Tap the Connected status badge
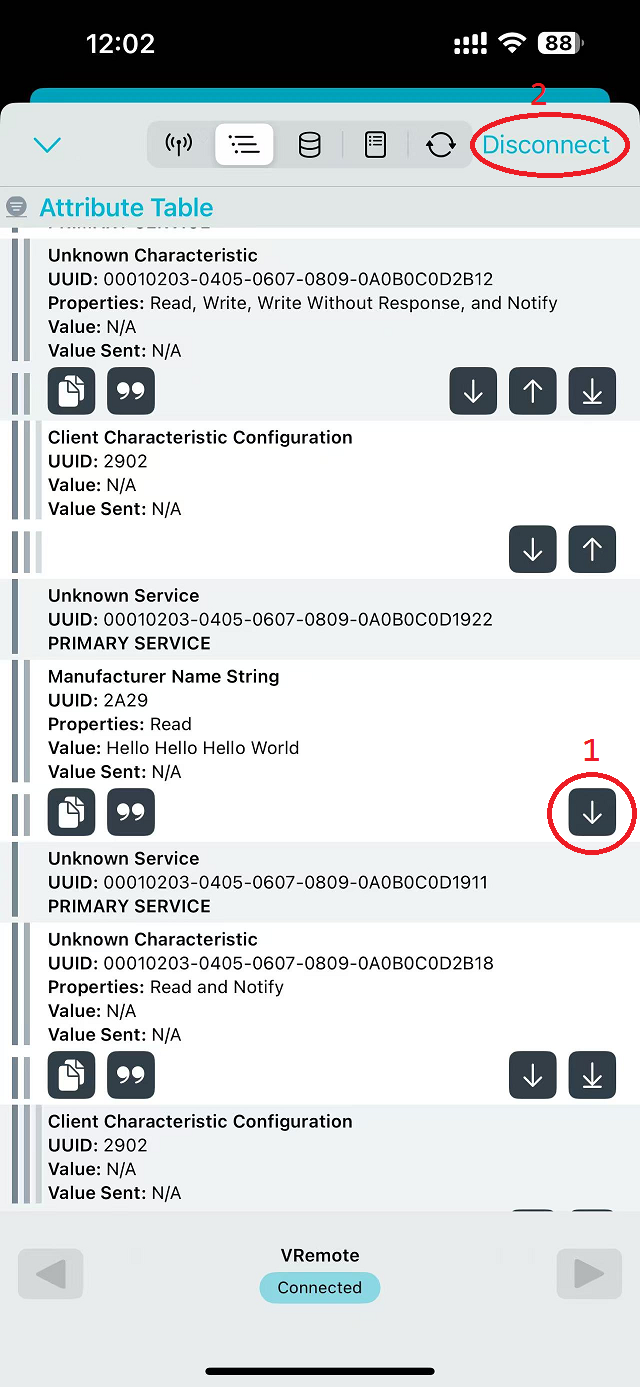640x1387 pixels. (320, 1288)
